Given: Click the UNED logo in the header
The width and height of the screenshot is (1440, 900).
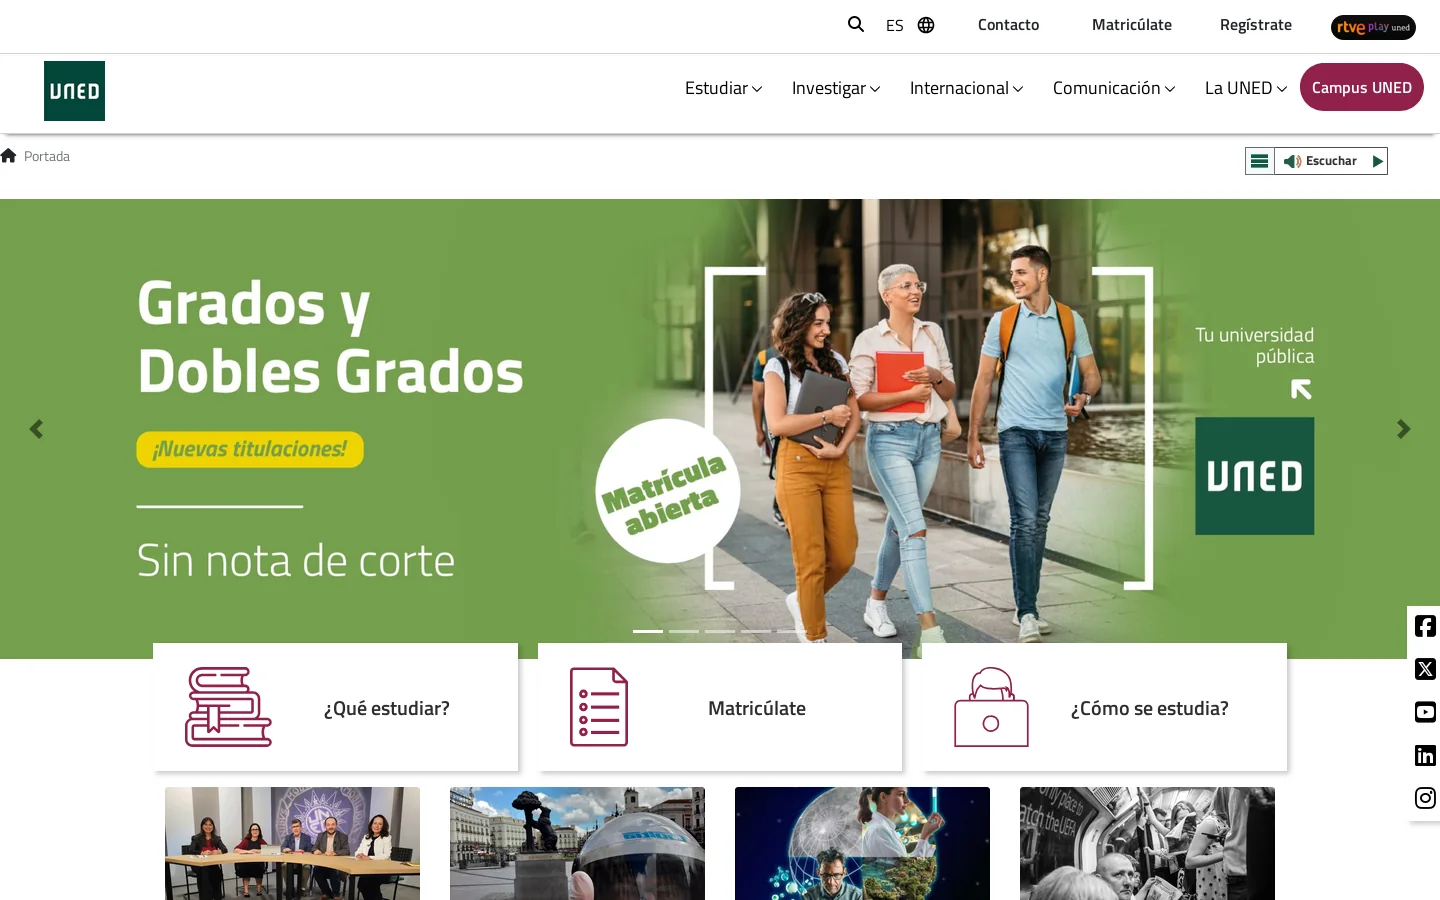Looking at the screenshot, I should (x=74, y=91).
